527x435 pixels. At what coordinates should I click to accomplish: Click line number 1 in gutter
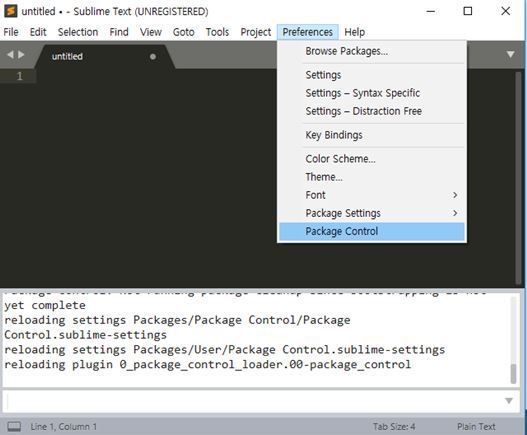[19, 76]
